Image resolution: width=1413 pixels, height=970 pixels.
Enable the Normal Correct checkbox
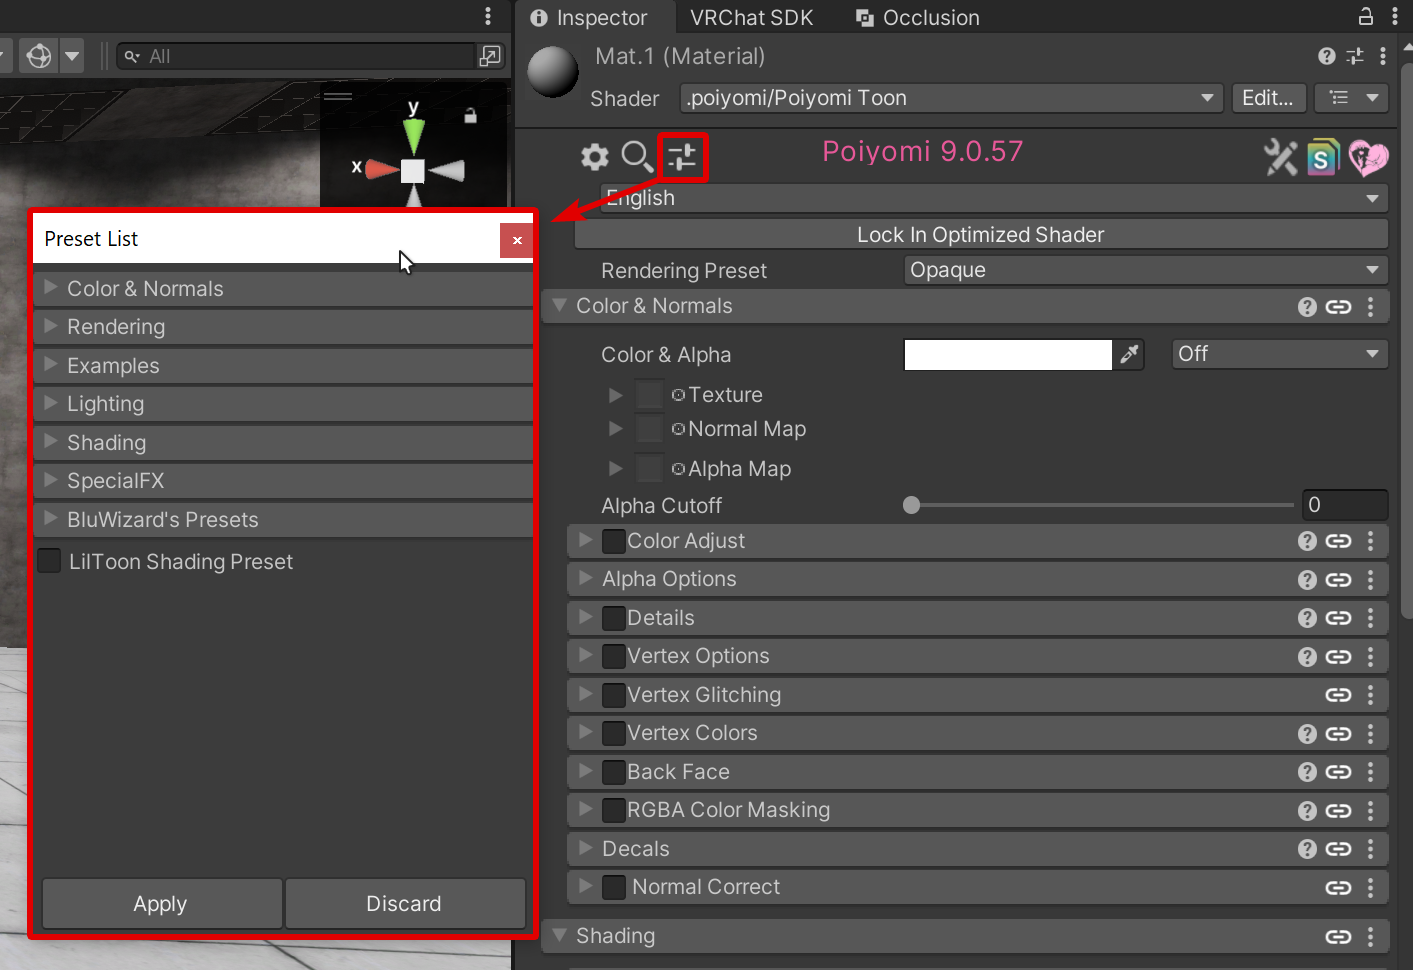pyautogui.click(x=614, y=887)
